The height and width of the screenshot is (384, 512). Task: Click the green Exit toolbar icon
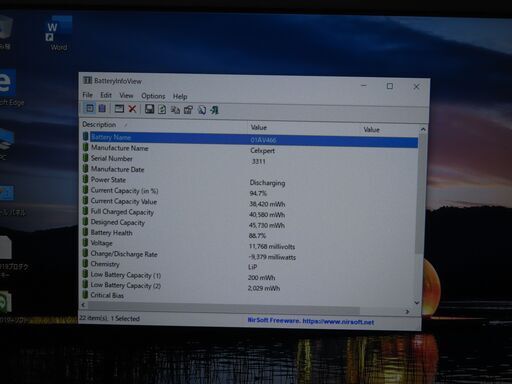tap(214, 110)
